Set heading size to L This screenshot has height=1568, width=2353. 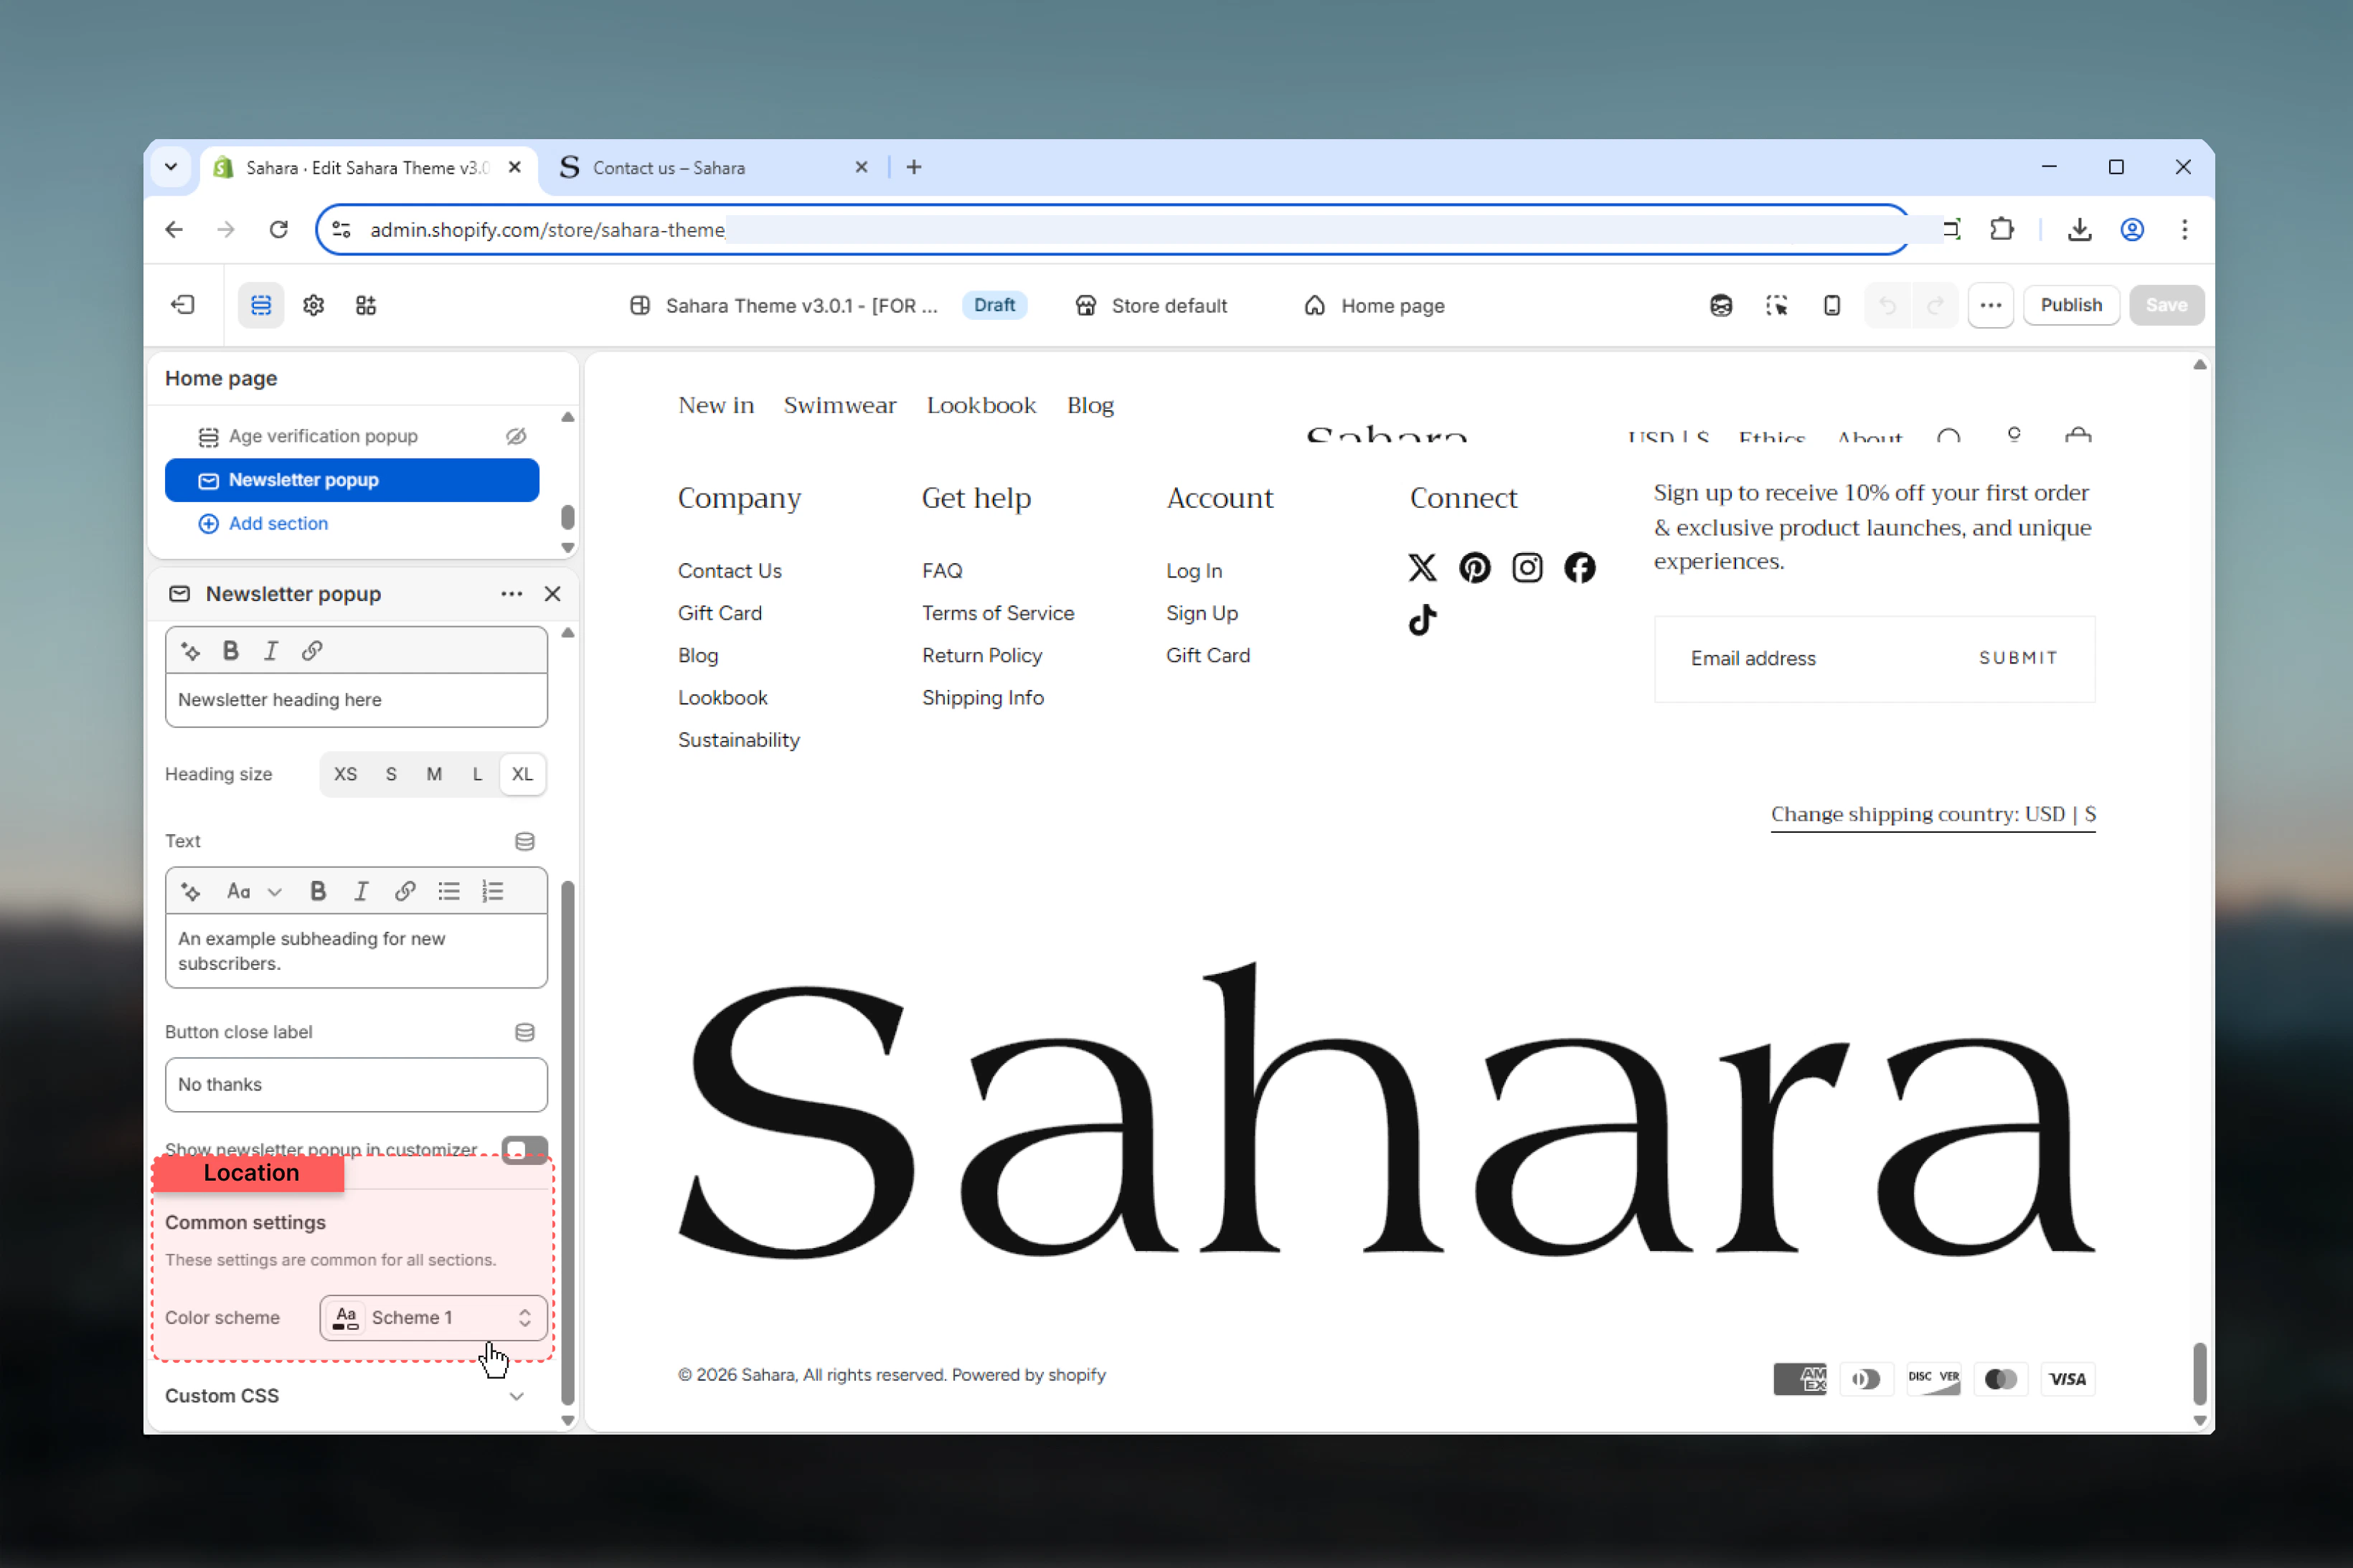click(x=477, y=774)
